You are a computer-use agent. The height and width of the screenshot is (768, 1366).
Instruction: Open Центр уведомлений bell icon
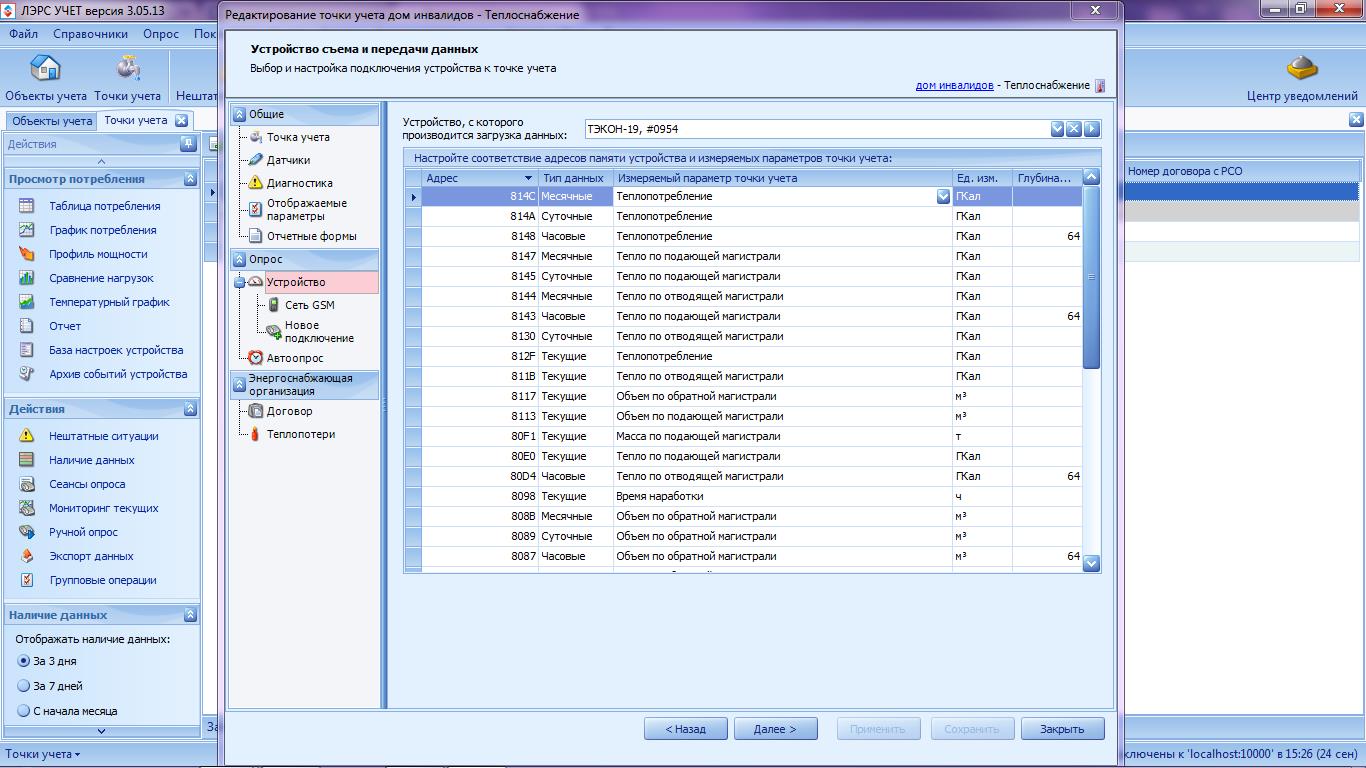pos(1302,68)
